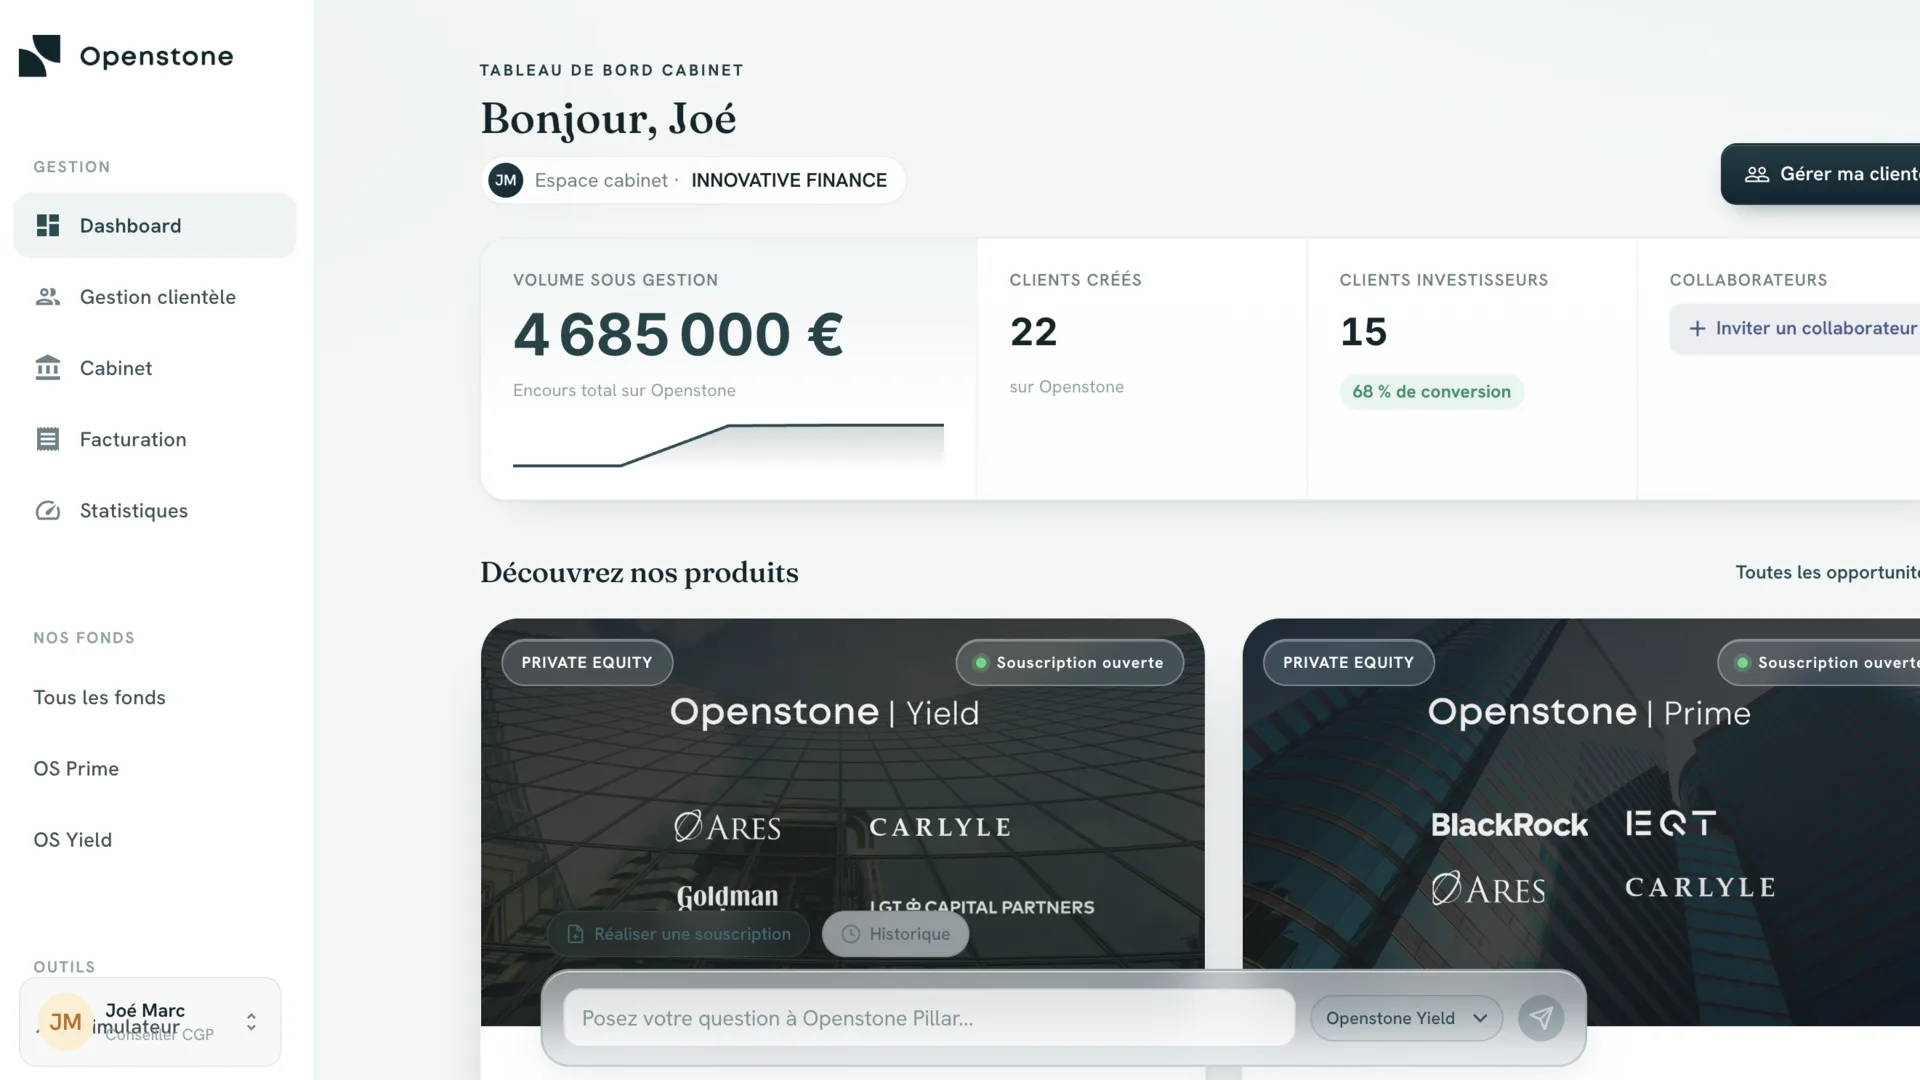Click the Dashboard grid icon
This screenshot has height=1080, width=1920.
(x=48, y=226)
